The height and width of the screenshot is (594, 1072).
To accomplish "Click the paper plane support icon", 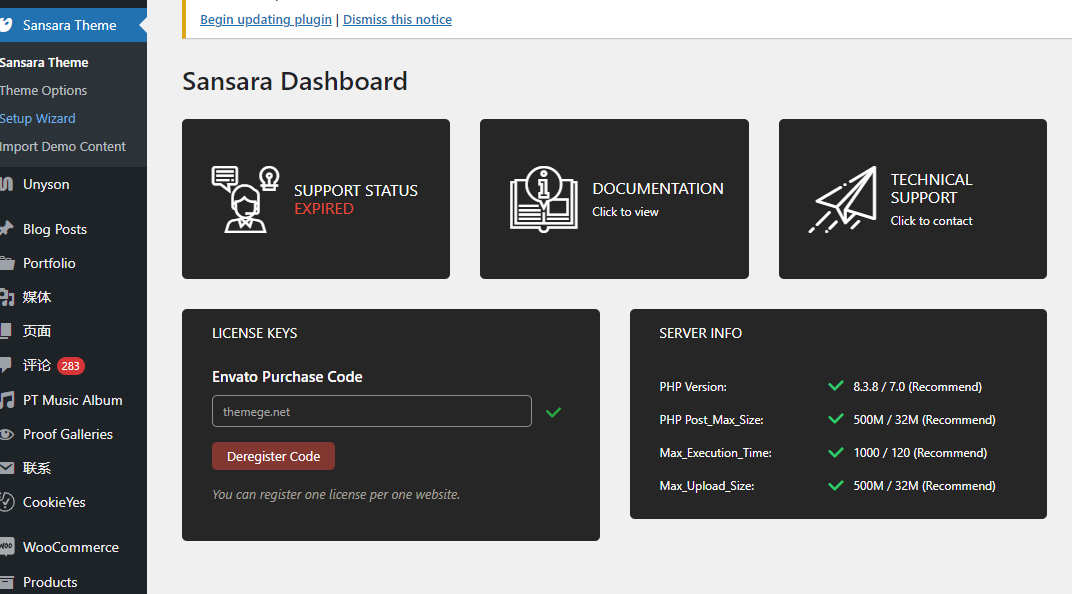I will click(842, 199).
